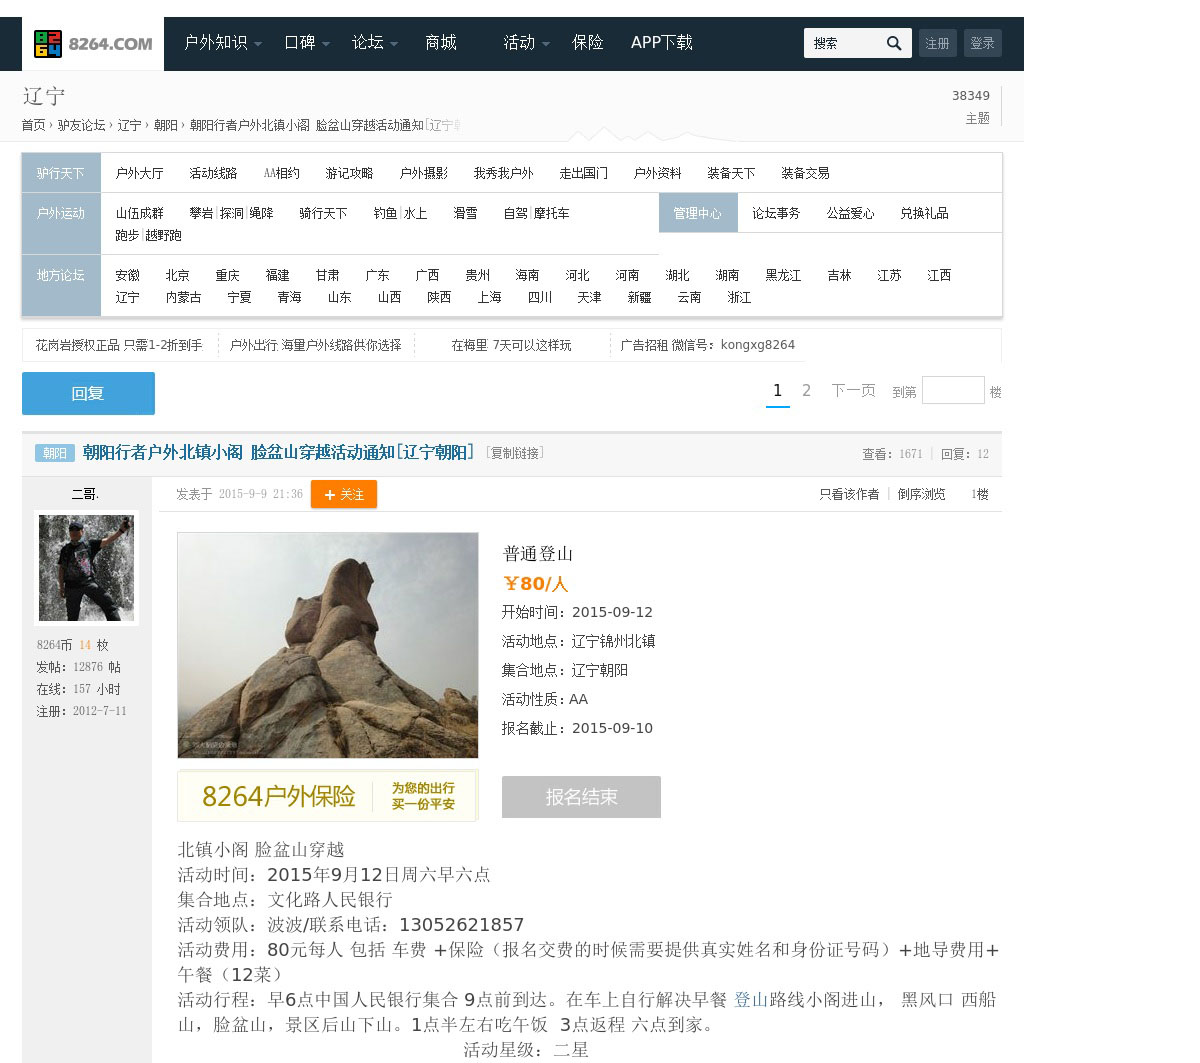This screenshot has height=1063, width=1200.
Task: Click the 二哥 user avatar
Action: pyautogui.click(x=86, y=568)
